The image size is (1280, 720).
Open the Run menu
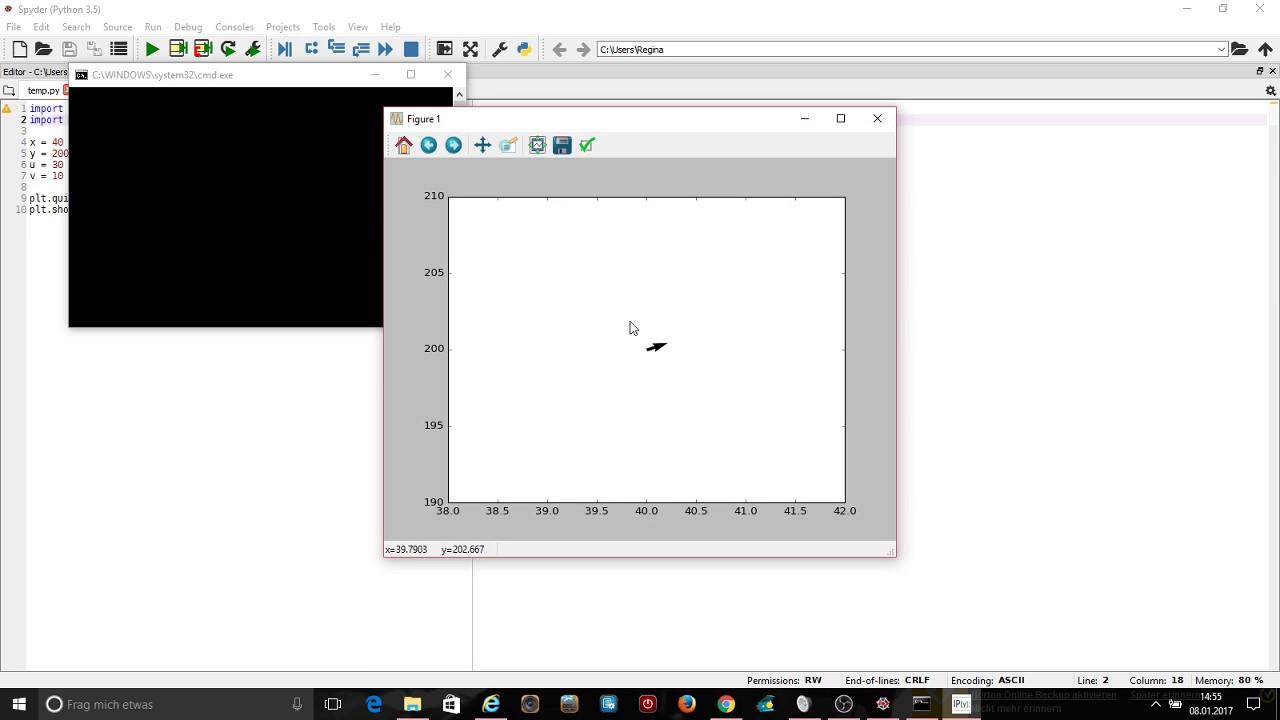[x=153, y=27]
